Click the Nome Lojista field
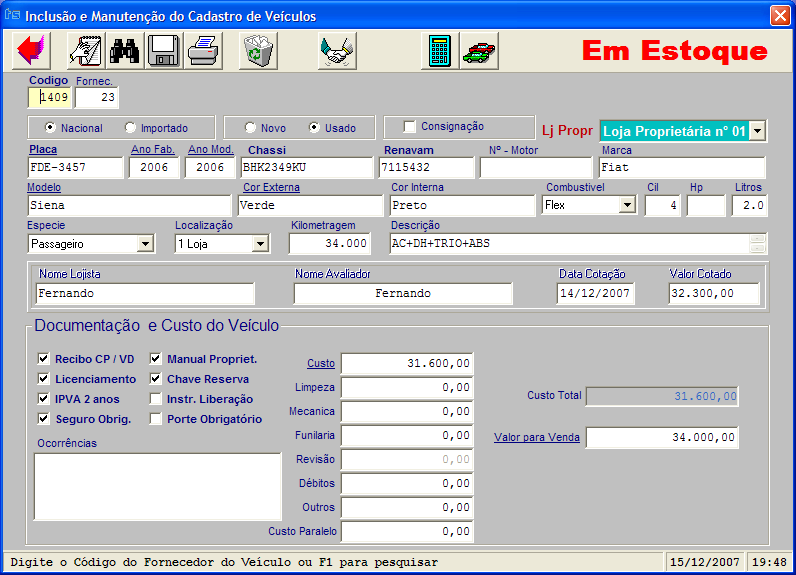The height and width of the screenshot is (575, 796). (145, 293)
